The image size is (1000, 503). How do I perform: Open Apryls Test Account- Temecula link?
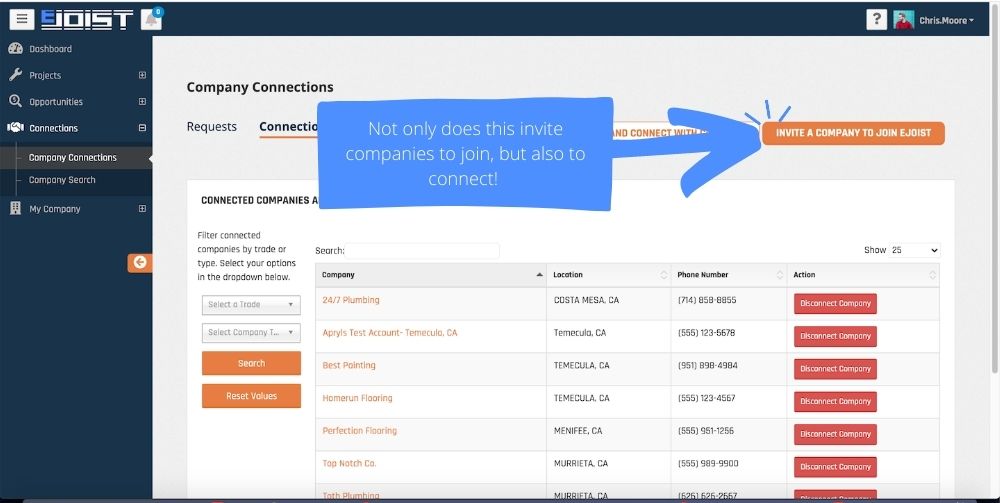coord(390,333)
